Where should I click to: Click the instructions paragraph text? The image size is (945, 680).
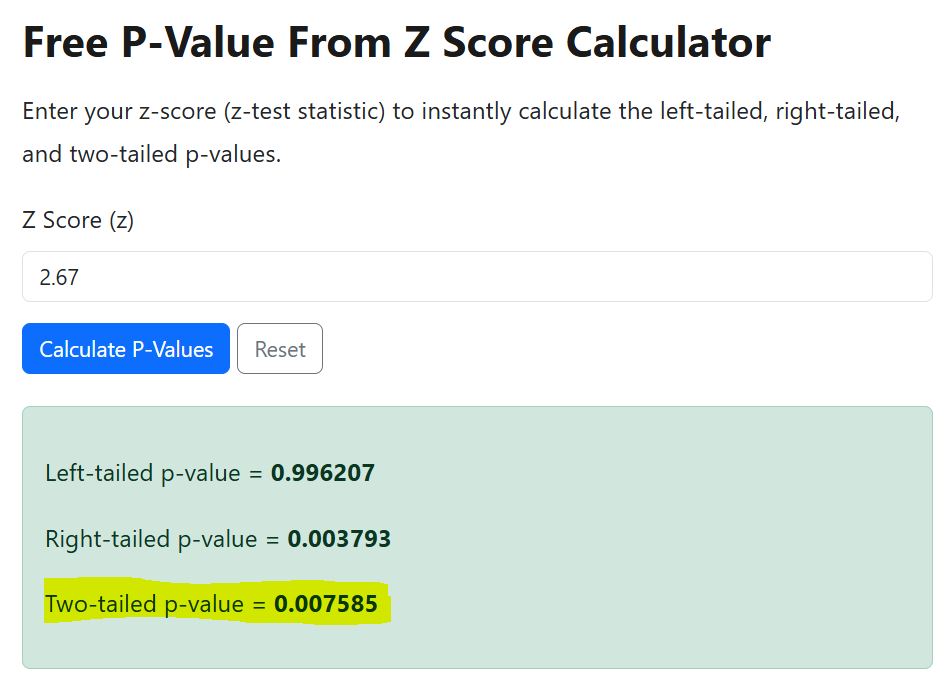pos(460,111)
